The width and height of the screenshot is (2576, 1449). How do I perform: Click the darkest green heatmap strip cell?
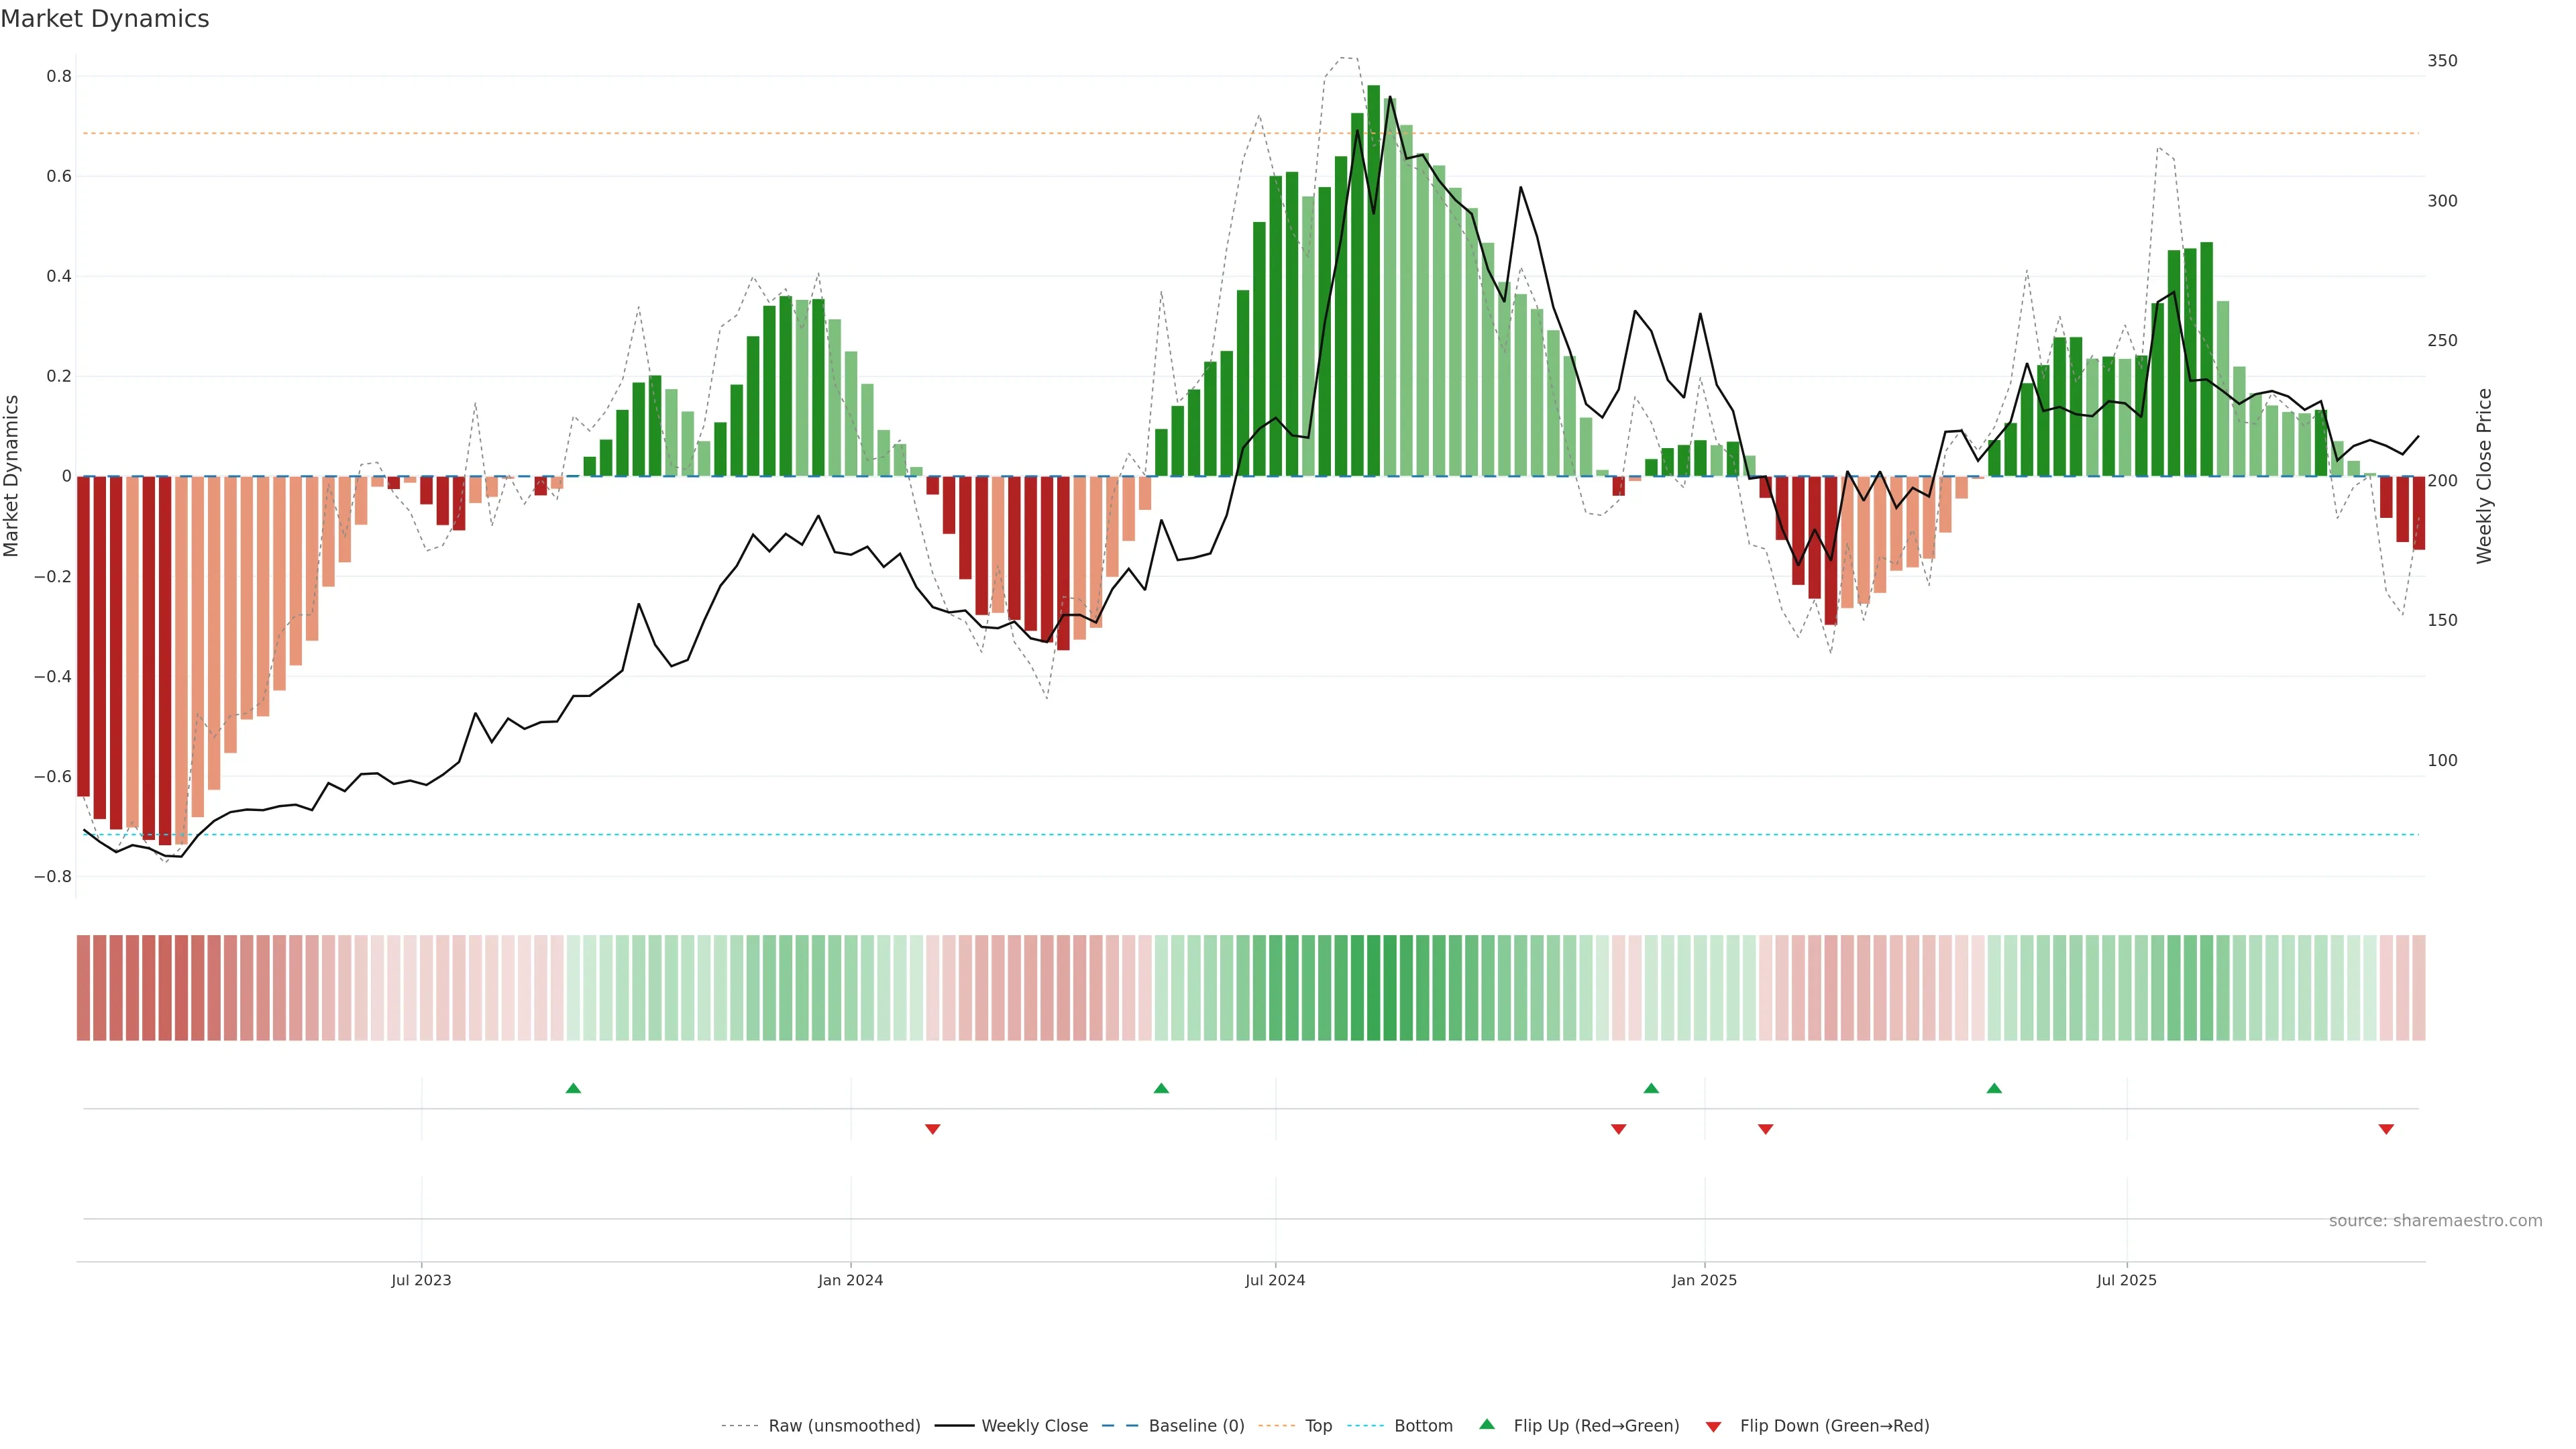[1373, 988]
